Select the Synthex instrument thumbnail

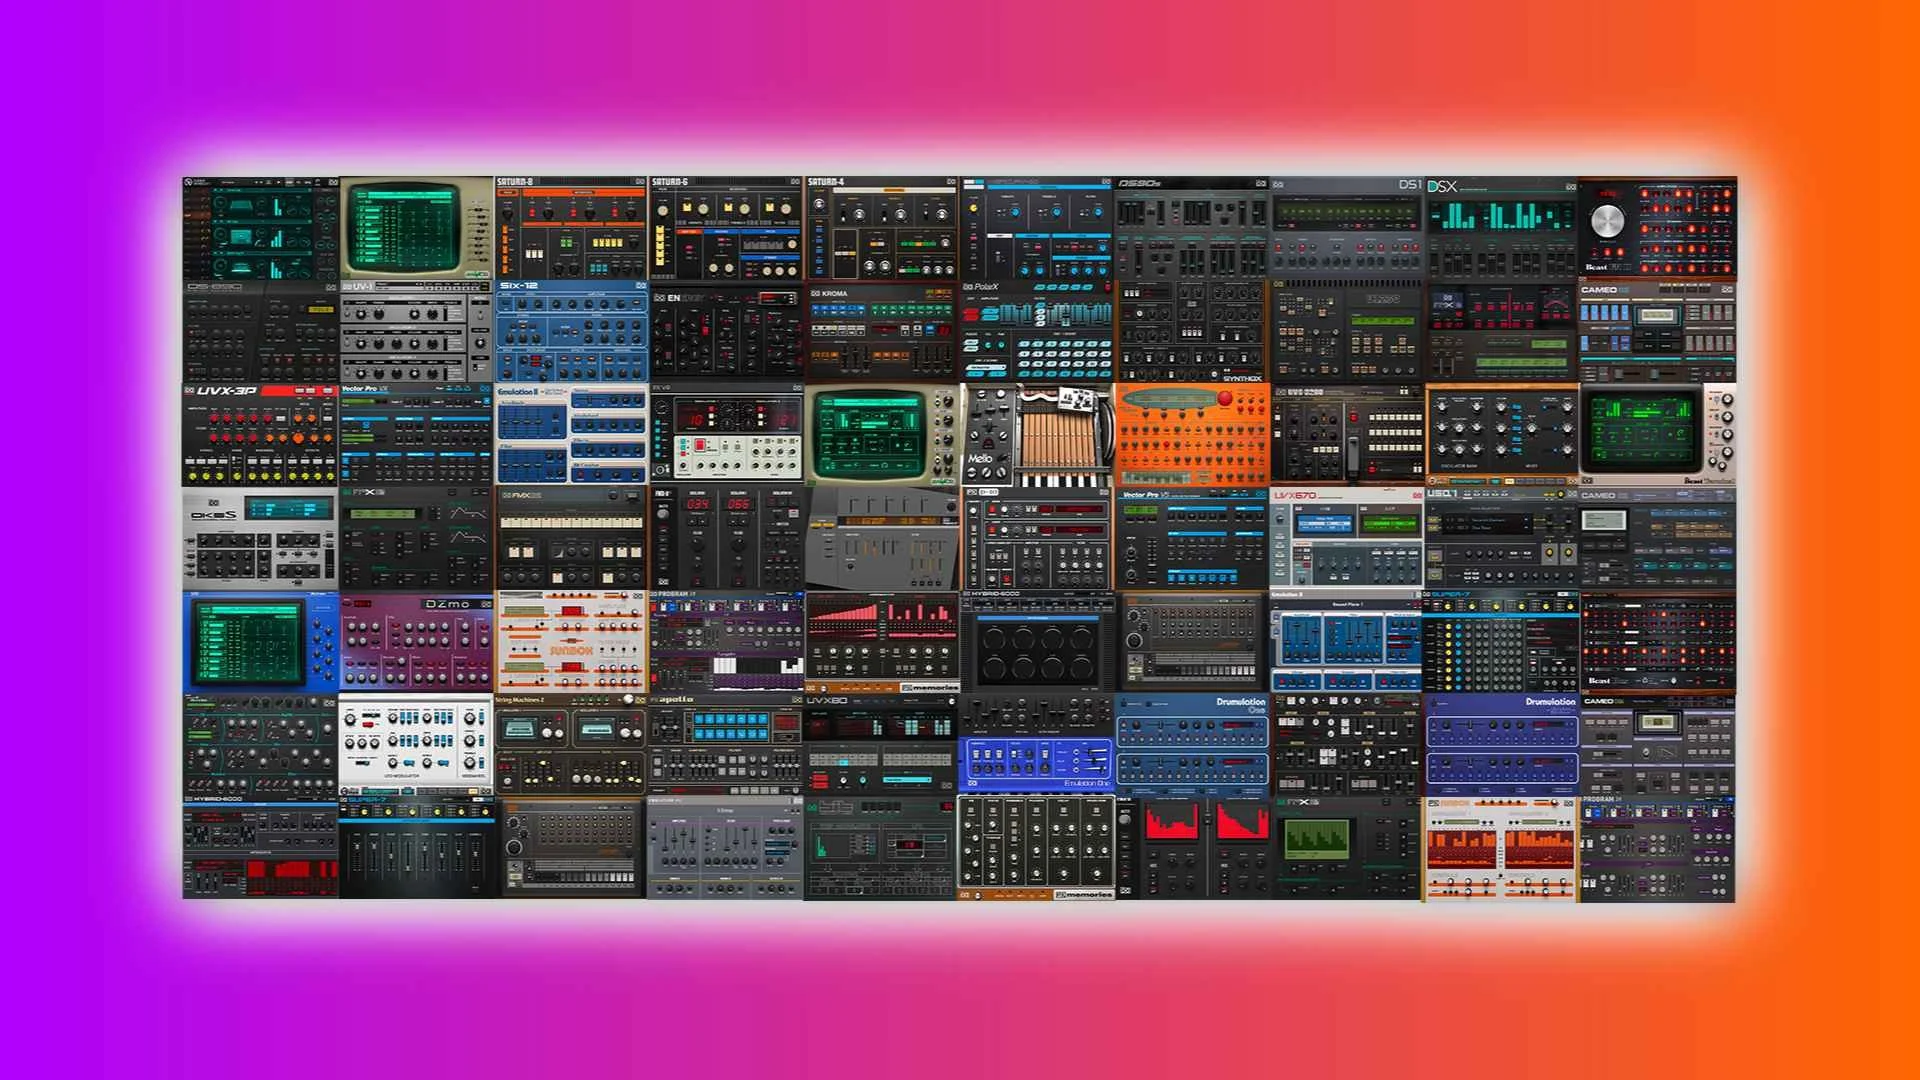click(1191, 331)
